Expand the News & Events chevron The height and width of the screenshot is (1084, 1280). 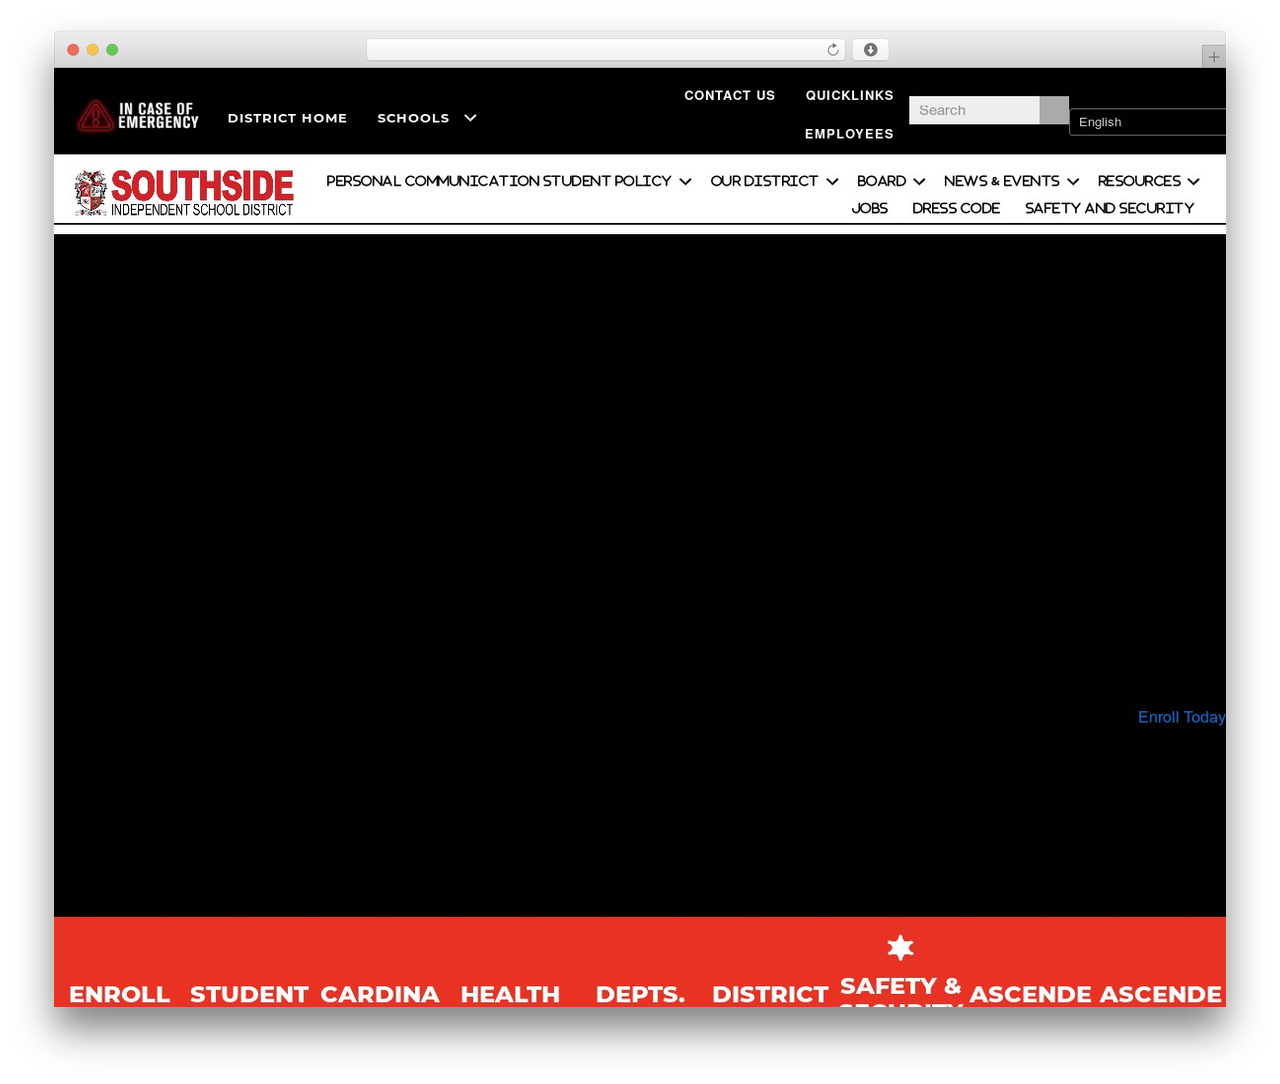coord(1073,182)
